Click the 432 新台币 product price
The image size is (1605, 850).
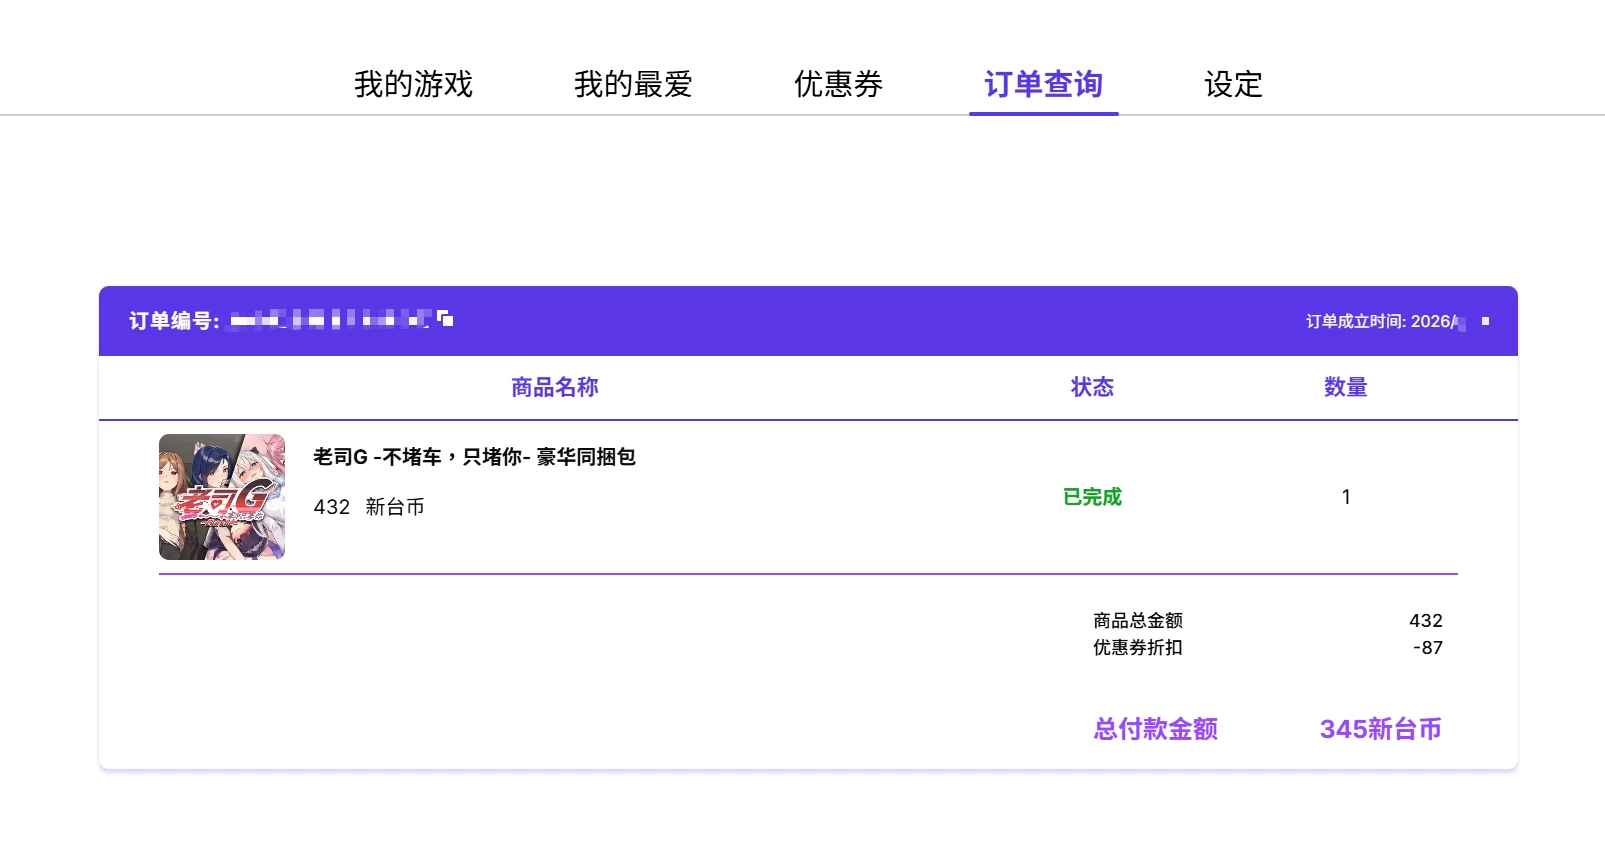(368, 507)
